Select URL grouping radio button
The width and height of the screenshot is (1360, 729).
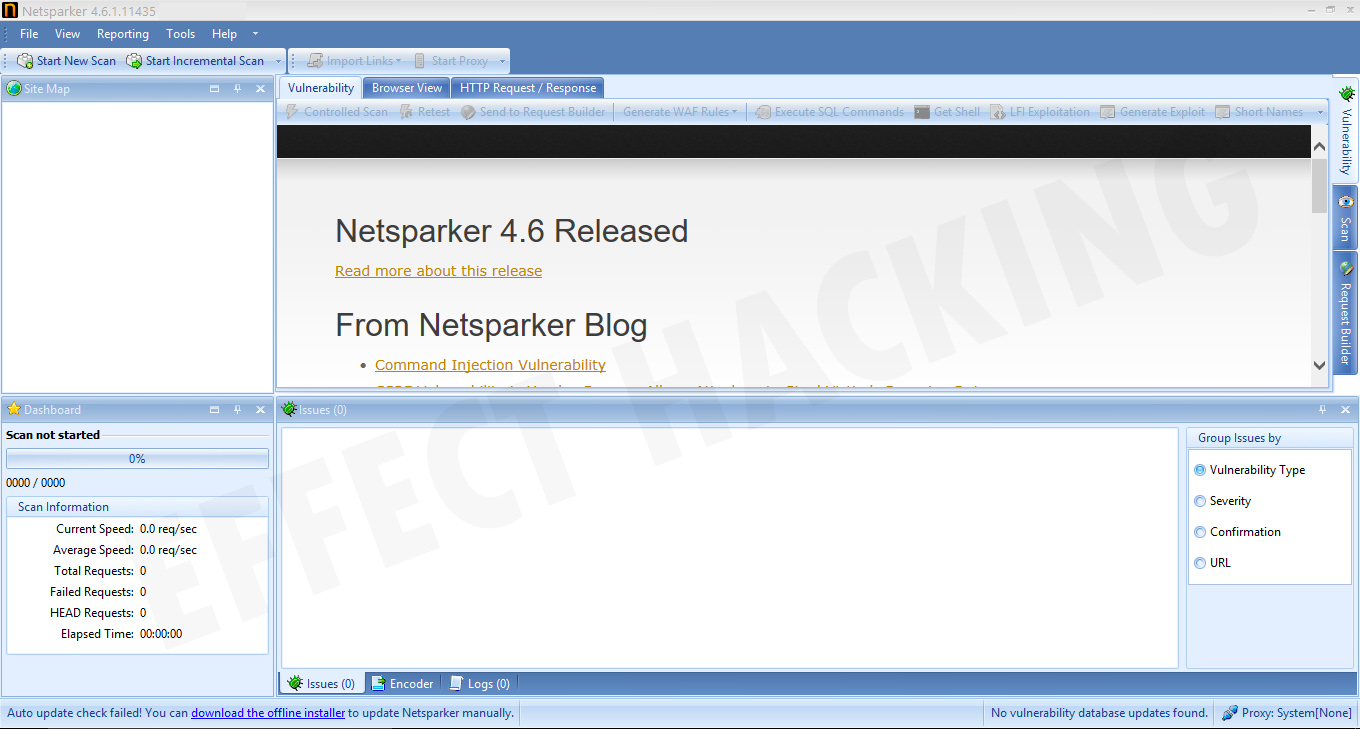click(x=1200, y=563)
